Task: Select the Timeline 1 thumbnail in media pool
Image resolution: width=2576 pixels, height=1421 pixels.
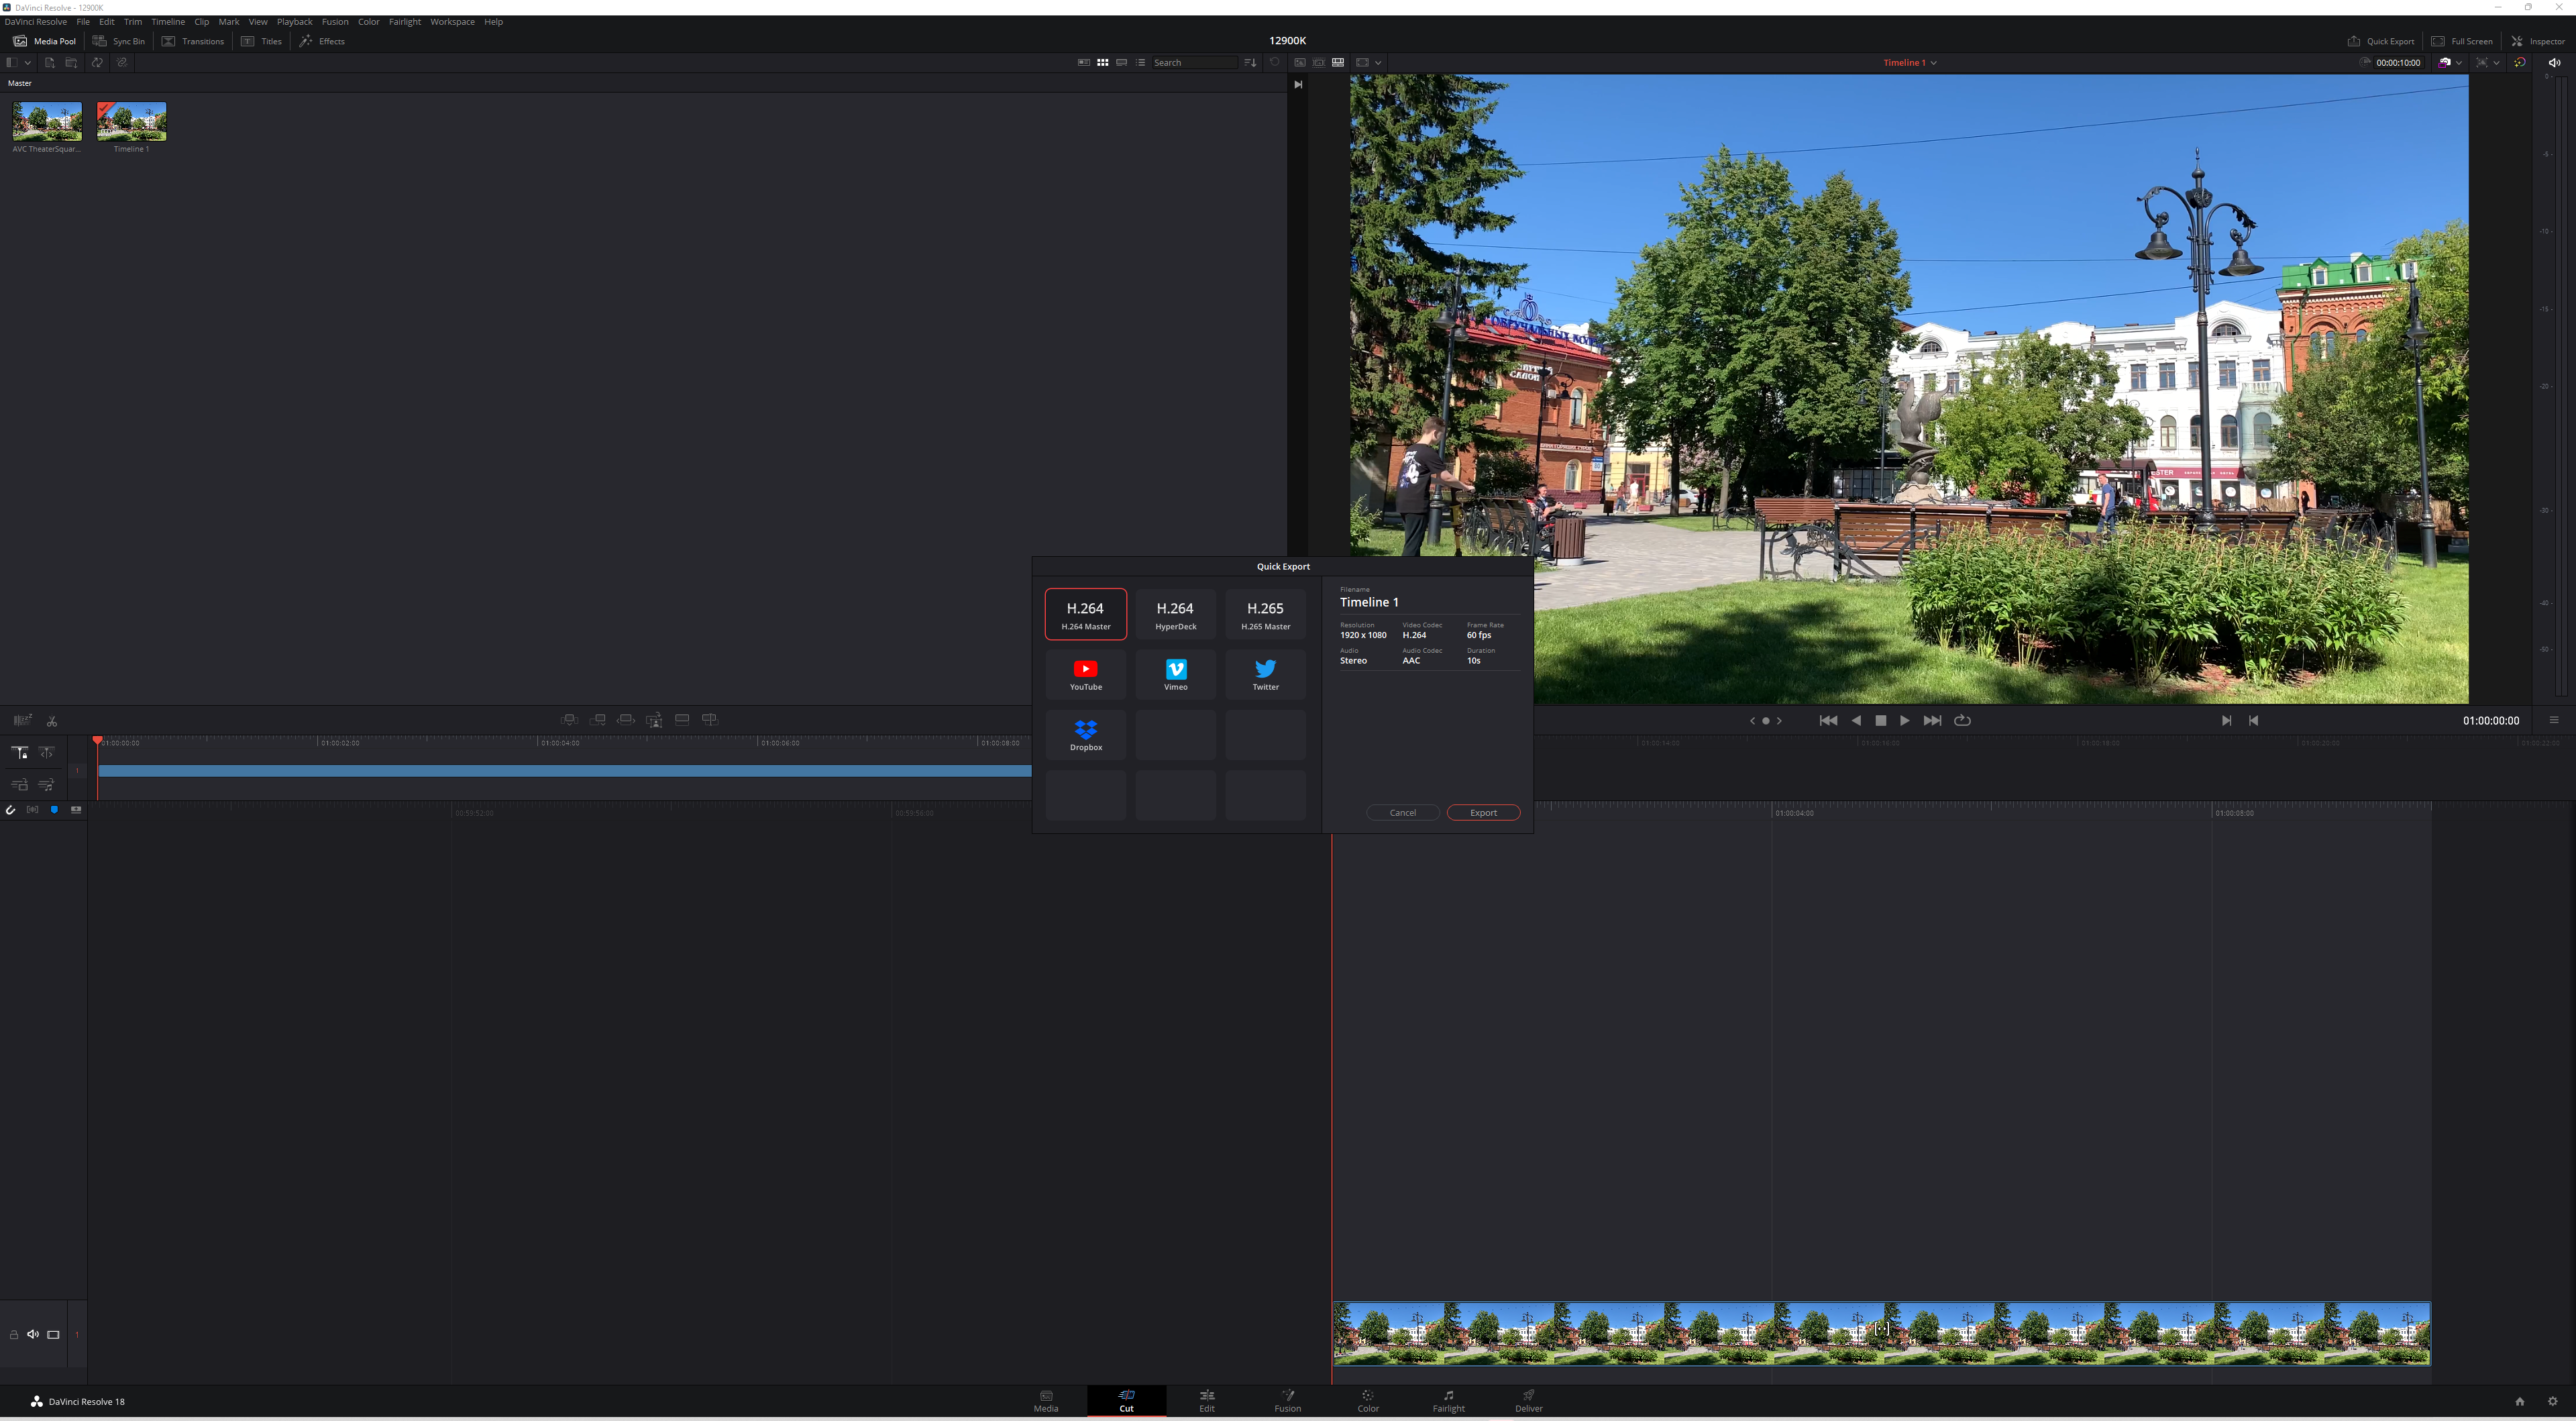Action: tap(131, 121)
